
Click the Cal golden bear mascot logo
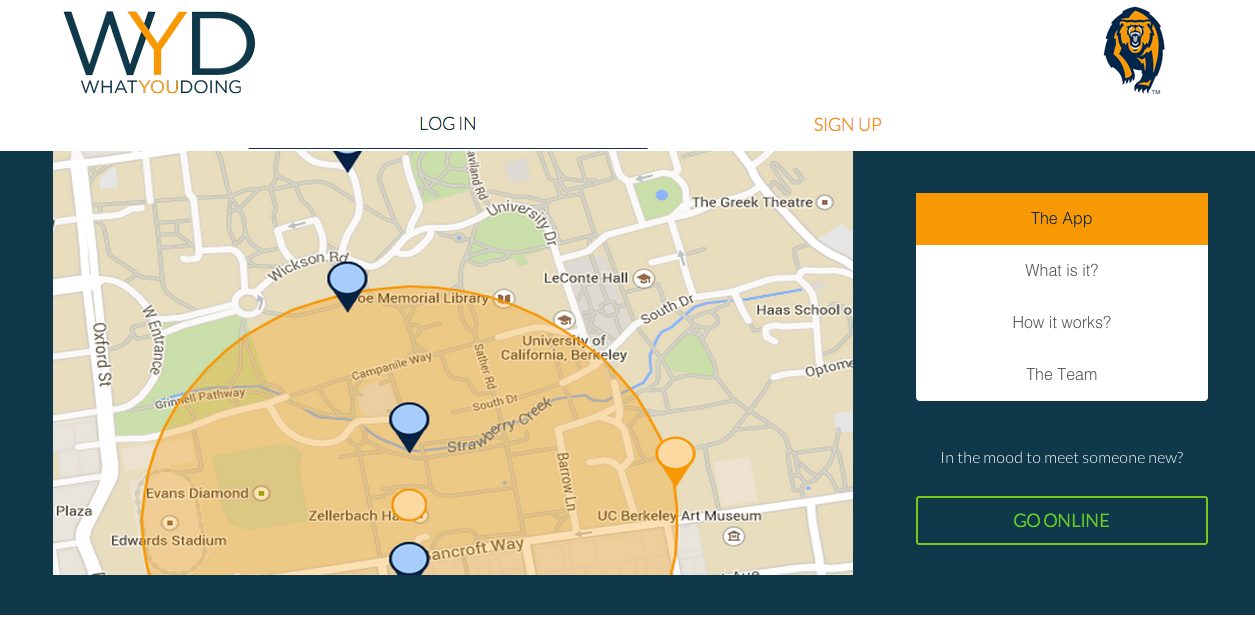(1134, 50)
